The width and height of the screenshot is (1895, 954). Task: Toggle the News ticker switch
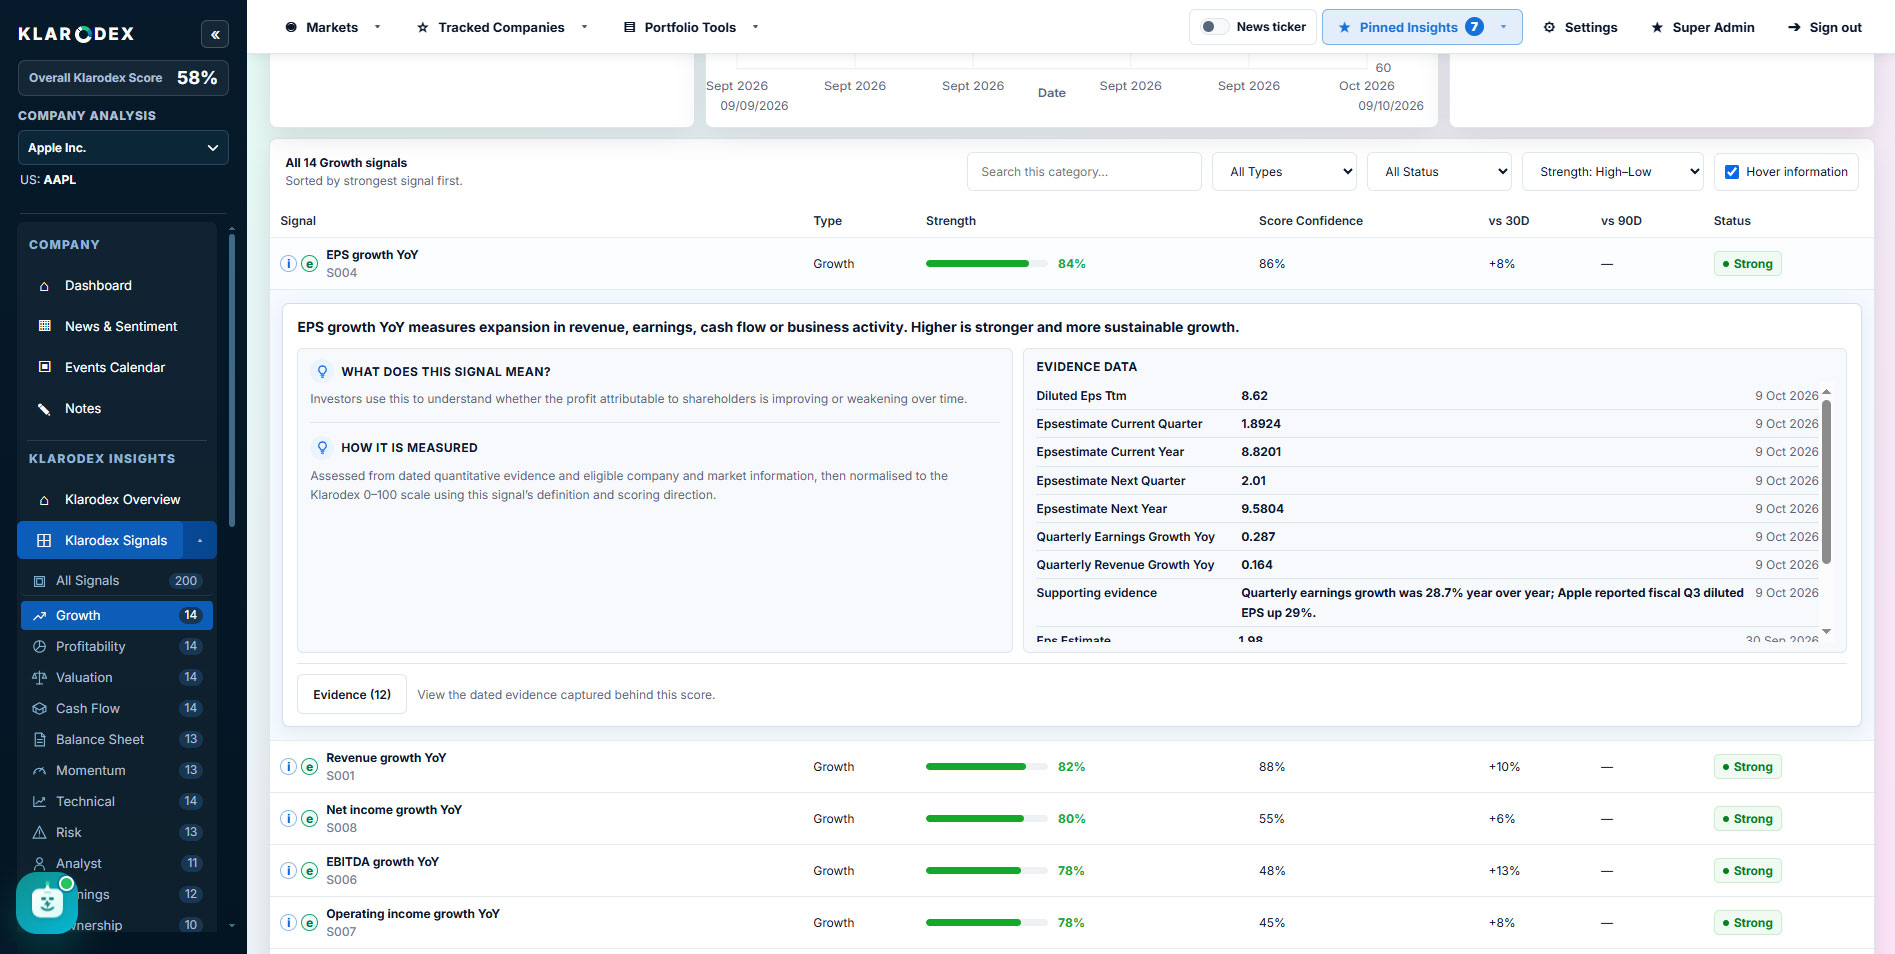click(1214, 27)
